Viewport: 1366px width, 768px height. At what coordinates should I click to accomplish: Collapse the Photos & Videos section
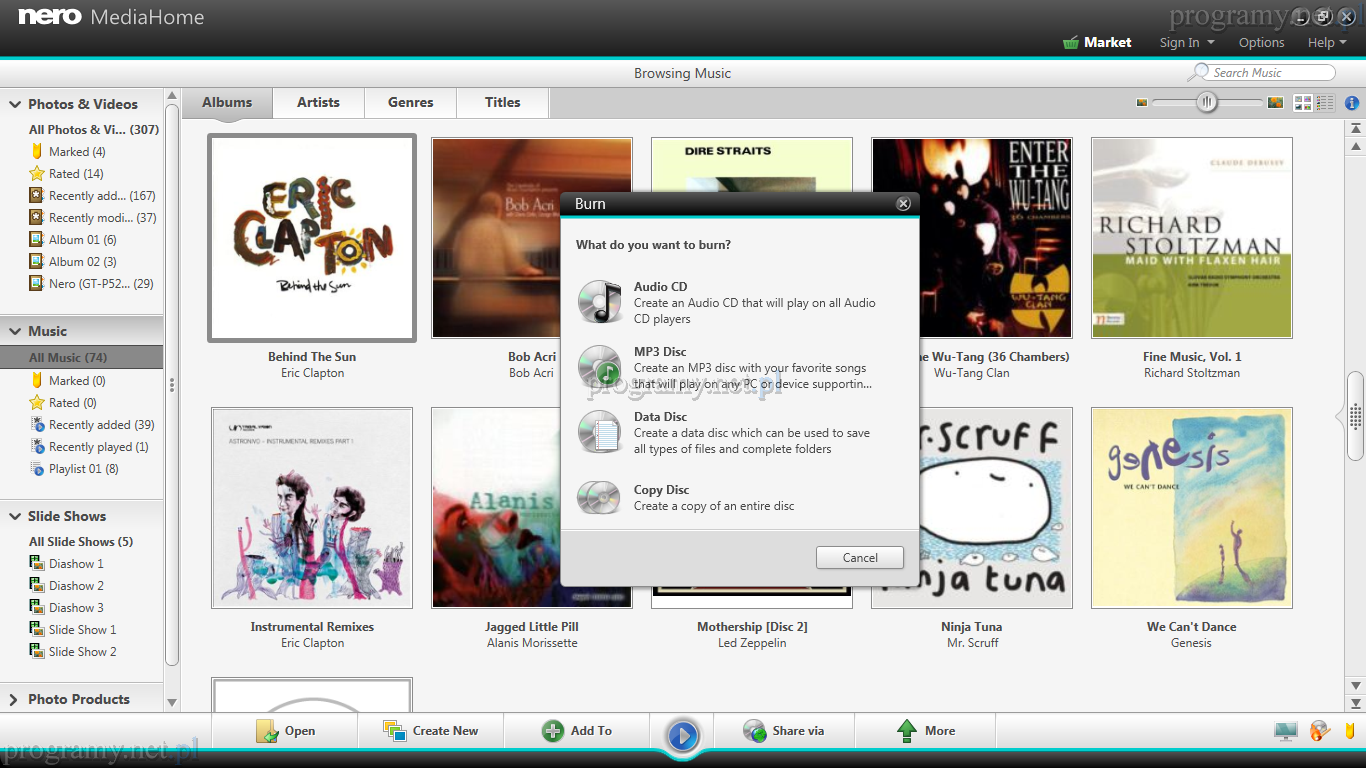[15, 104]
